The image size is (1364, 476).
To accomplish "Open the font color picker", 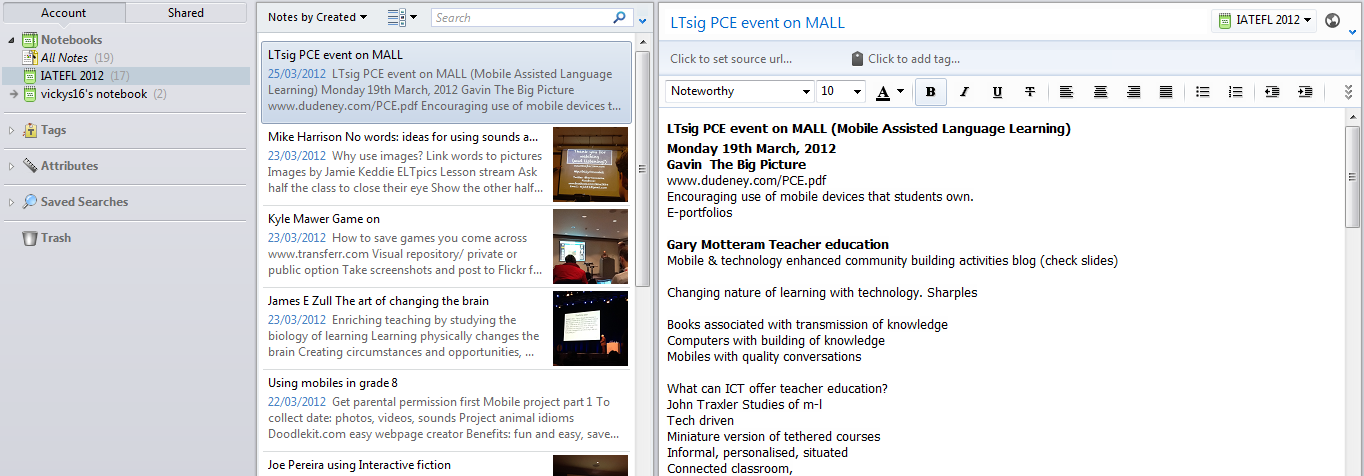I will pos(890,91).
